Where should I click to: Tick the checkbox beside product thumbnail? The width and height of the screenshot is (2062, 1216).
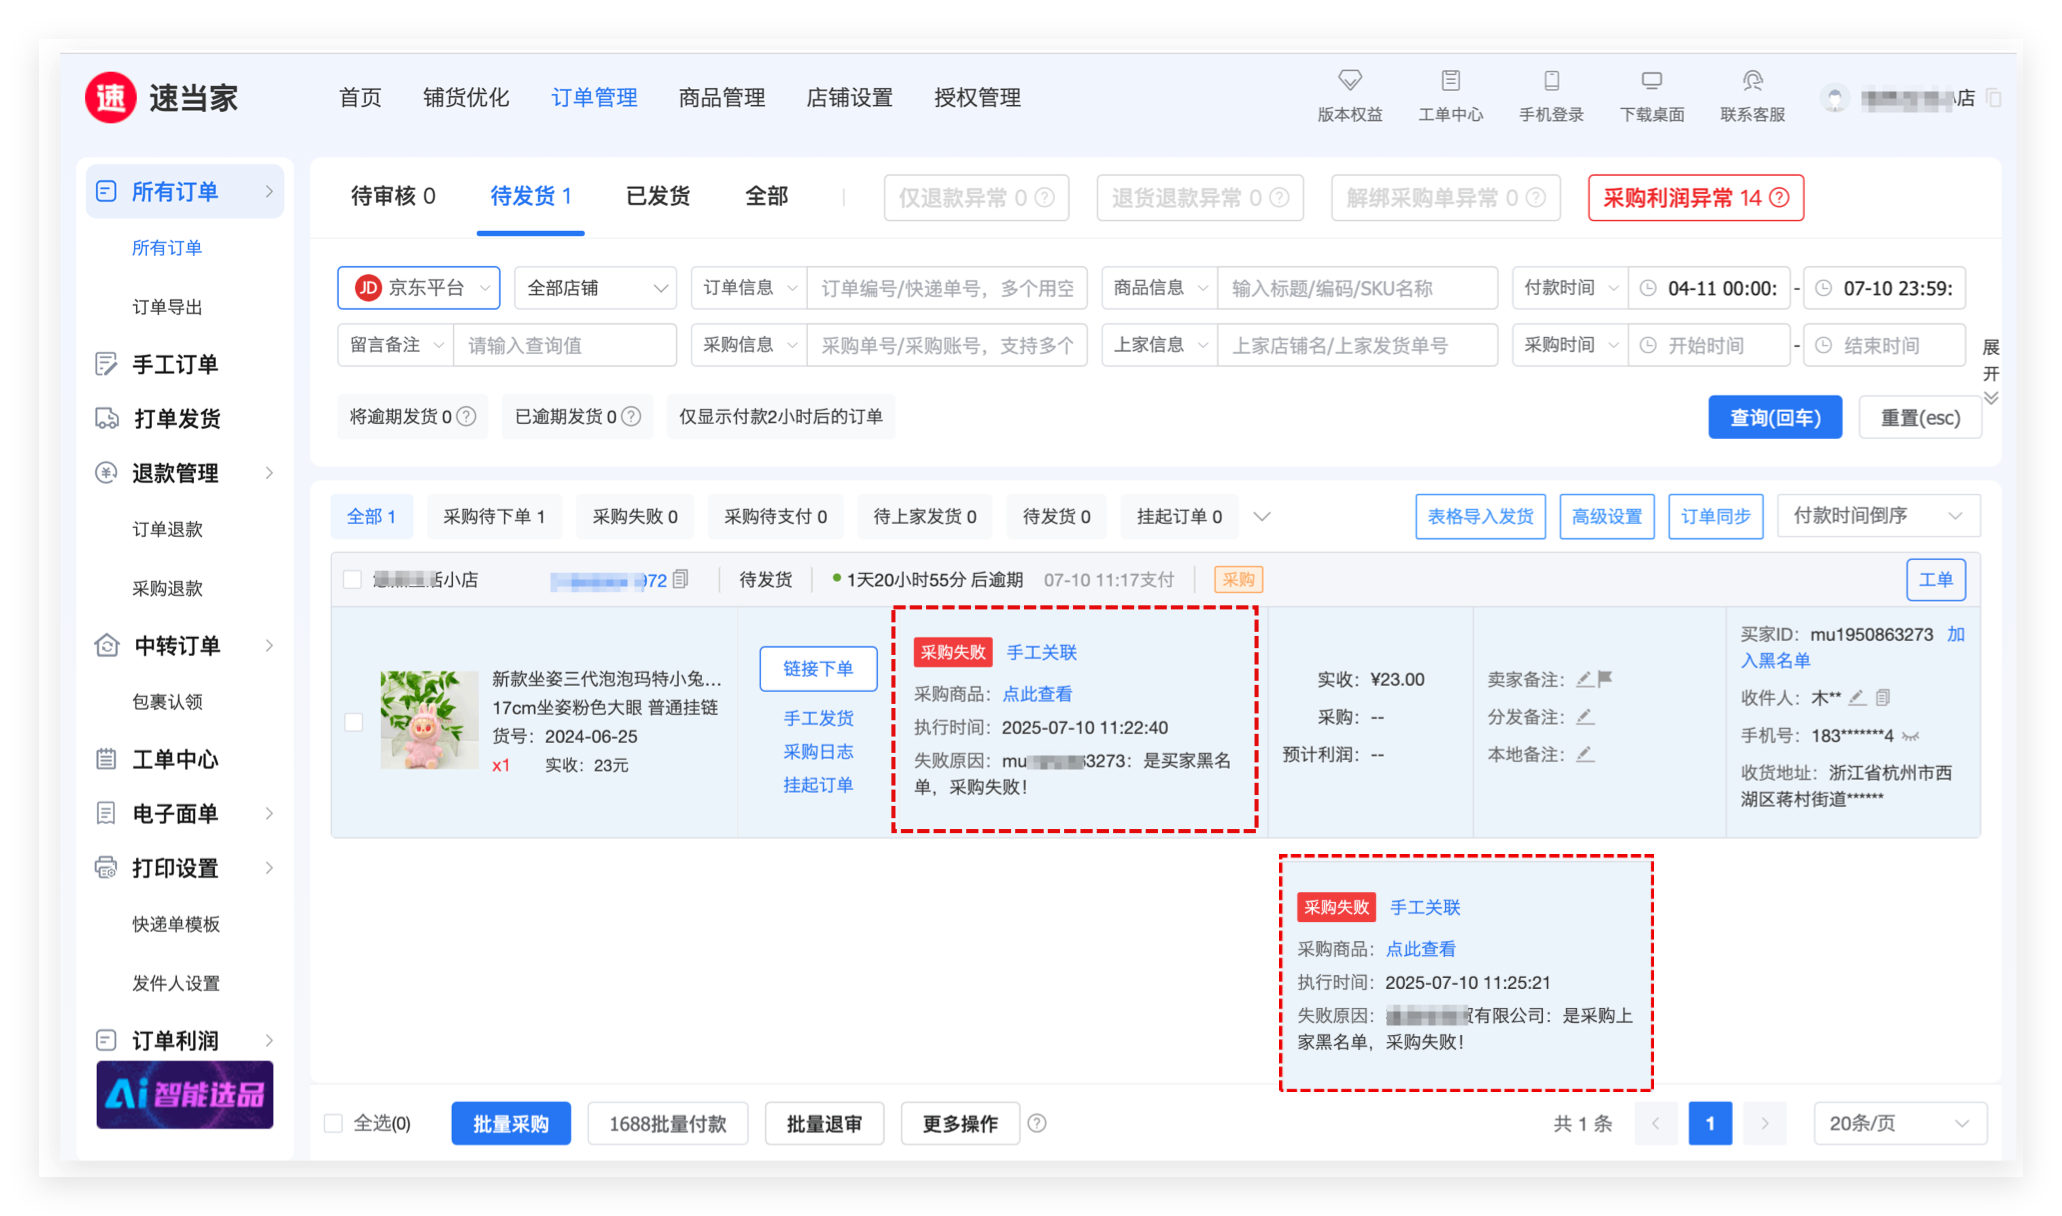coord(354,722)
